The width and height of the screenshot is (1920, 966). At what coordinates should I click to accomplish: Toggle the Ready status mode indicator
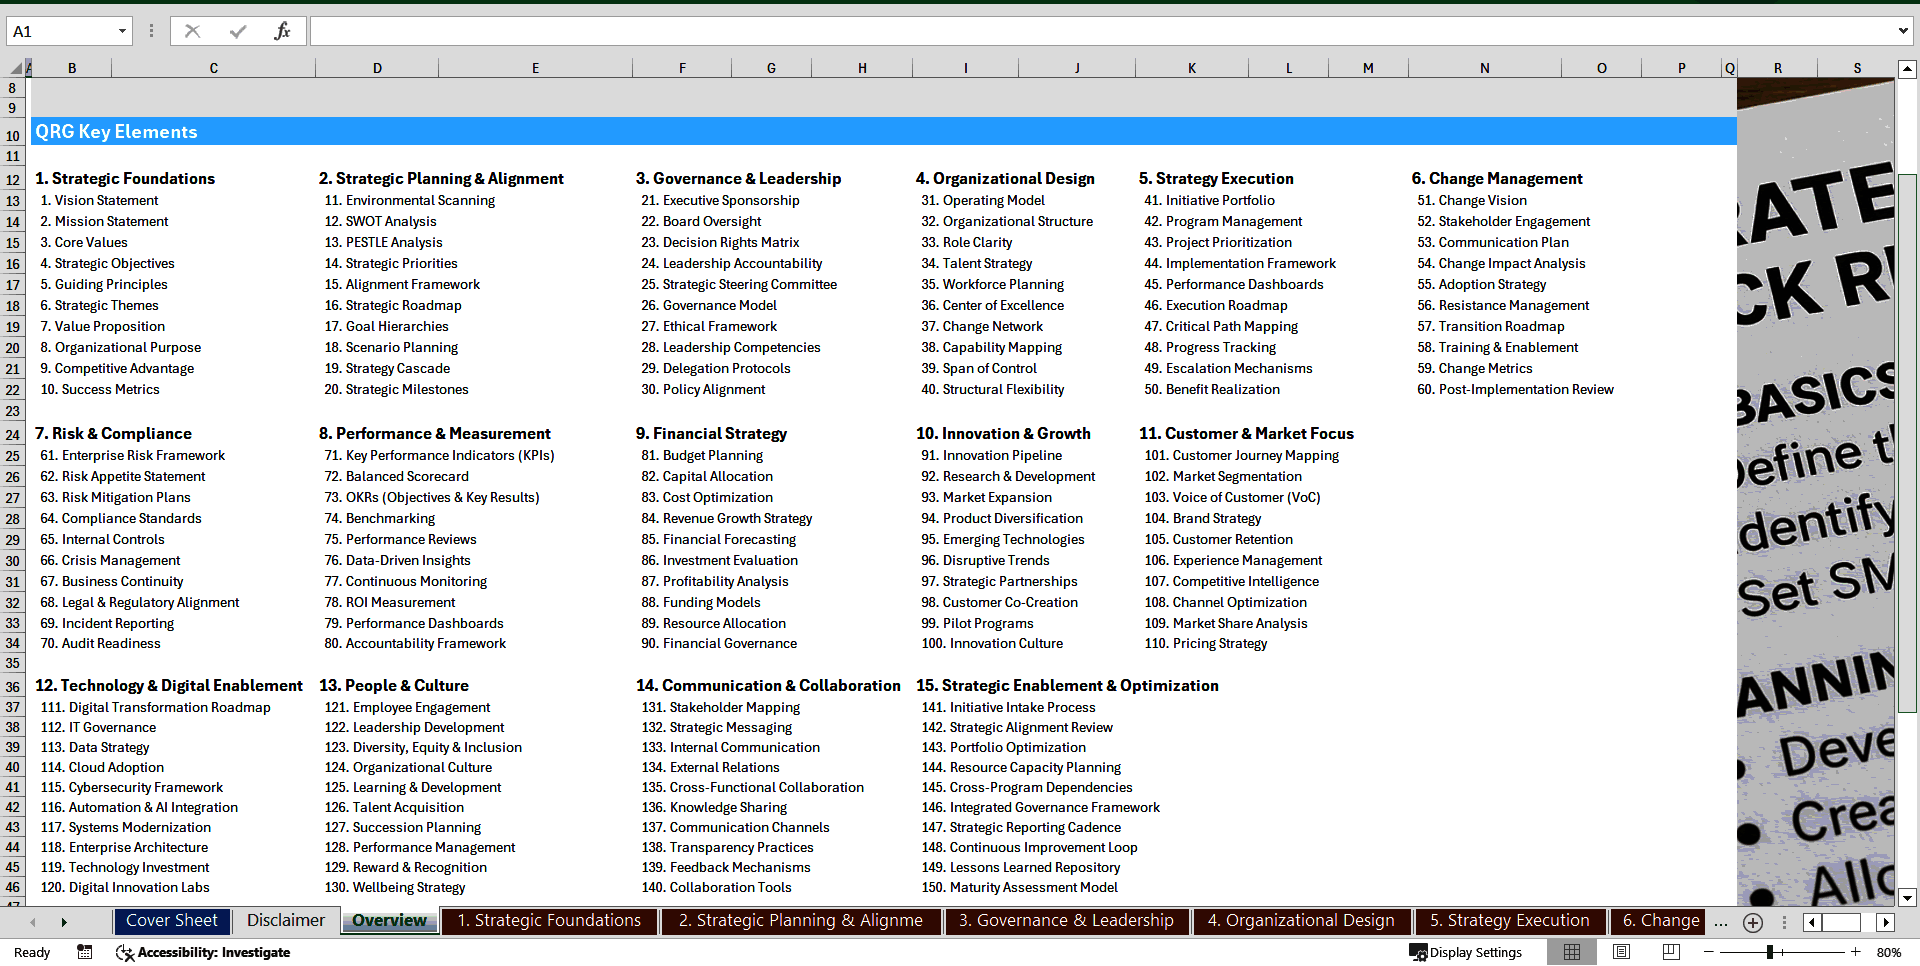(x=31, y=952)
